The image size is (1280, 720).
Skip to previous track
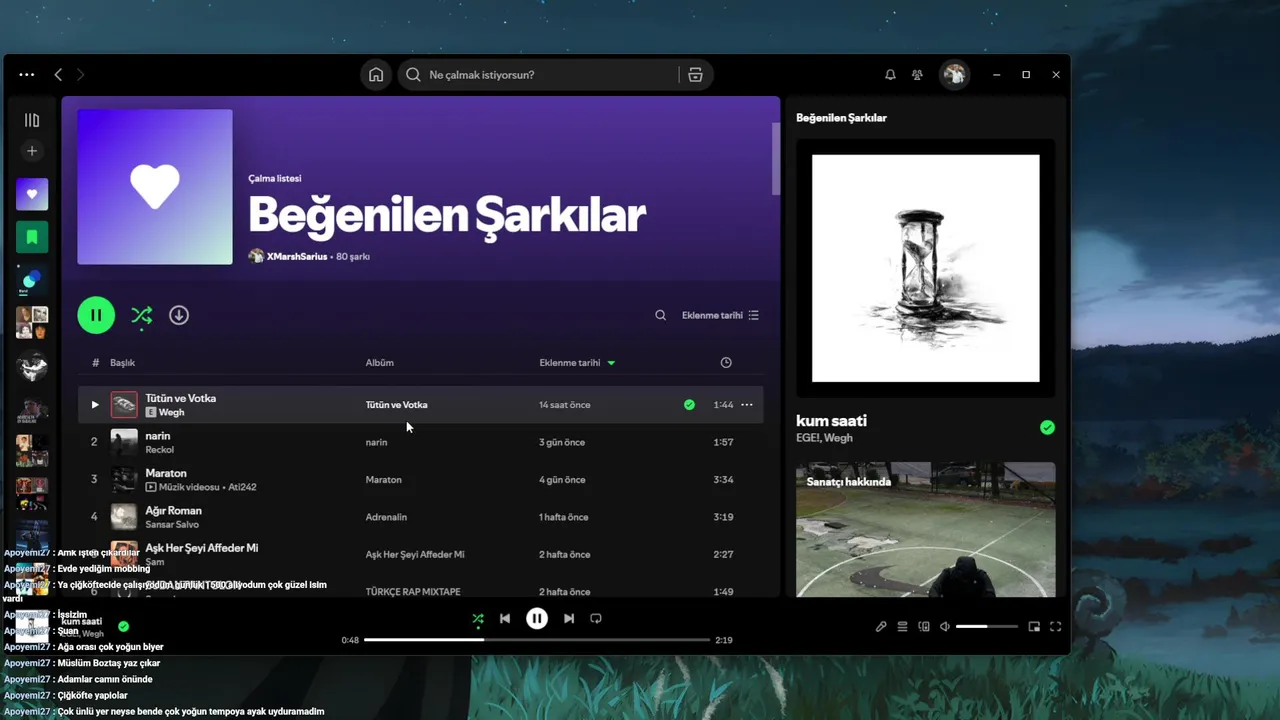(505, 619)
